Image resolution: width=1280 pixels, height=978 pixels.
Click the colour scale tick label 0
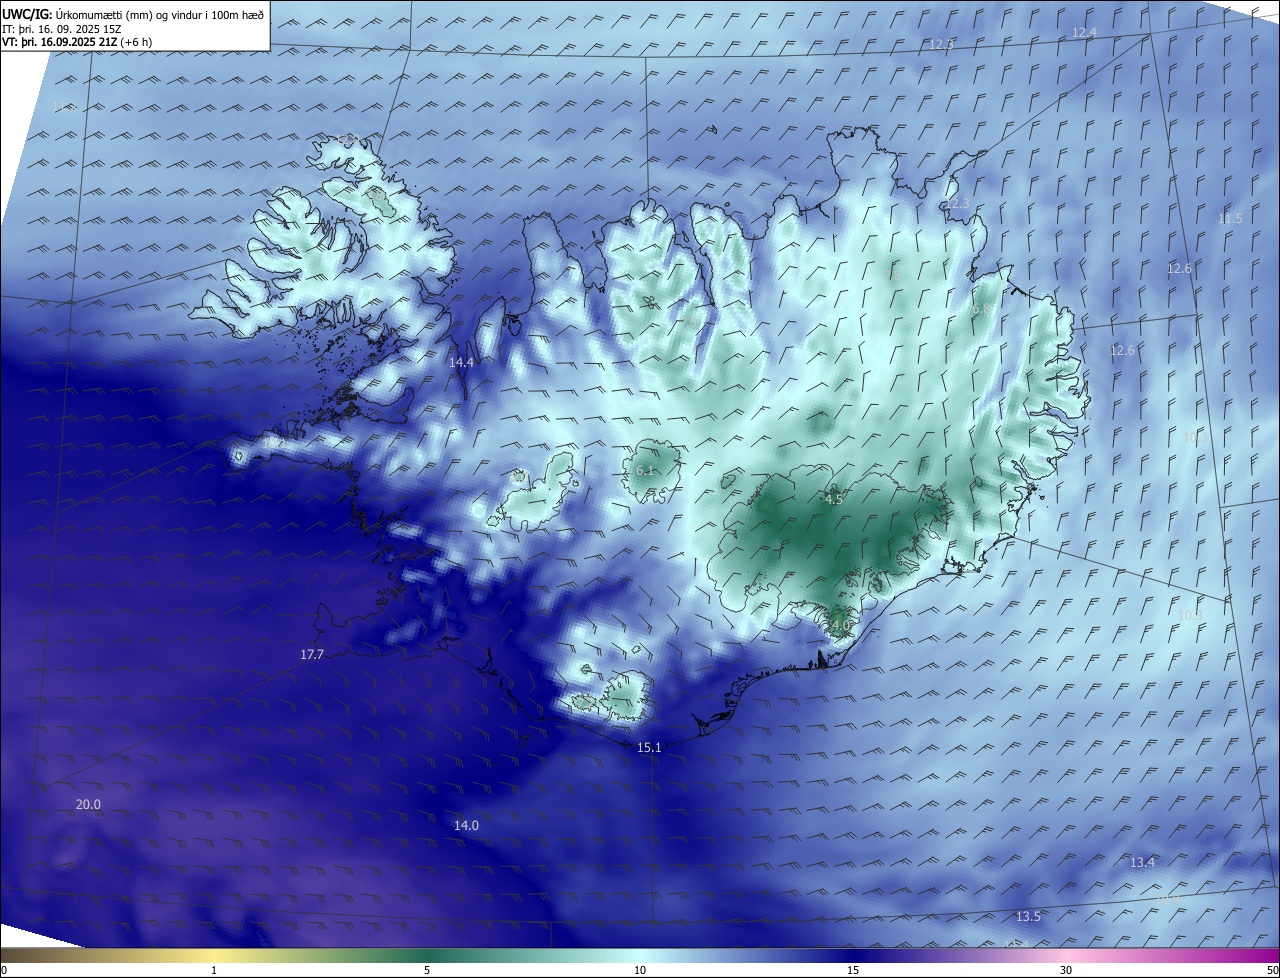[4, 971]
